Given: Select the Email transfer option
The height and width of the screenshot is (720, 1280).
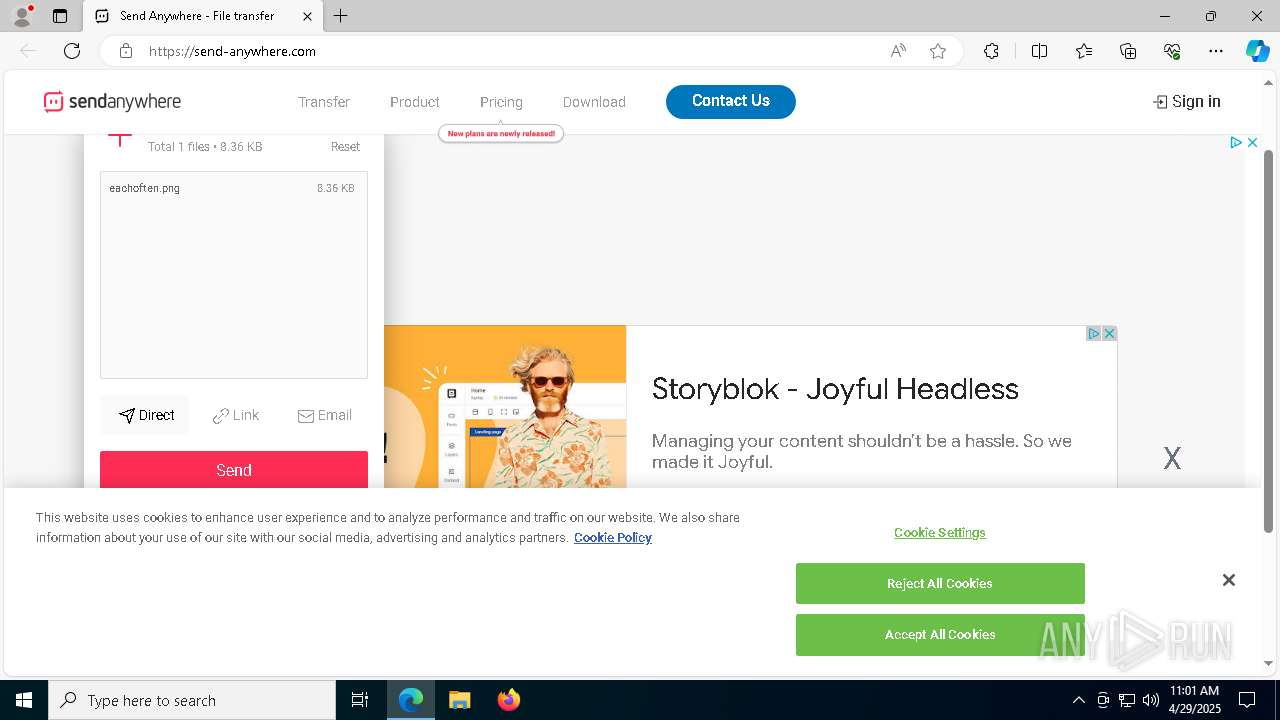Looking at the screenshot, I should pos(325,415).
